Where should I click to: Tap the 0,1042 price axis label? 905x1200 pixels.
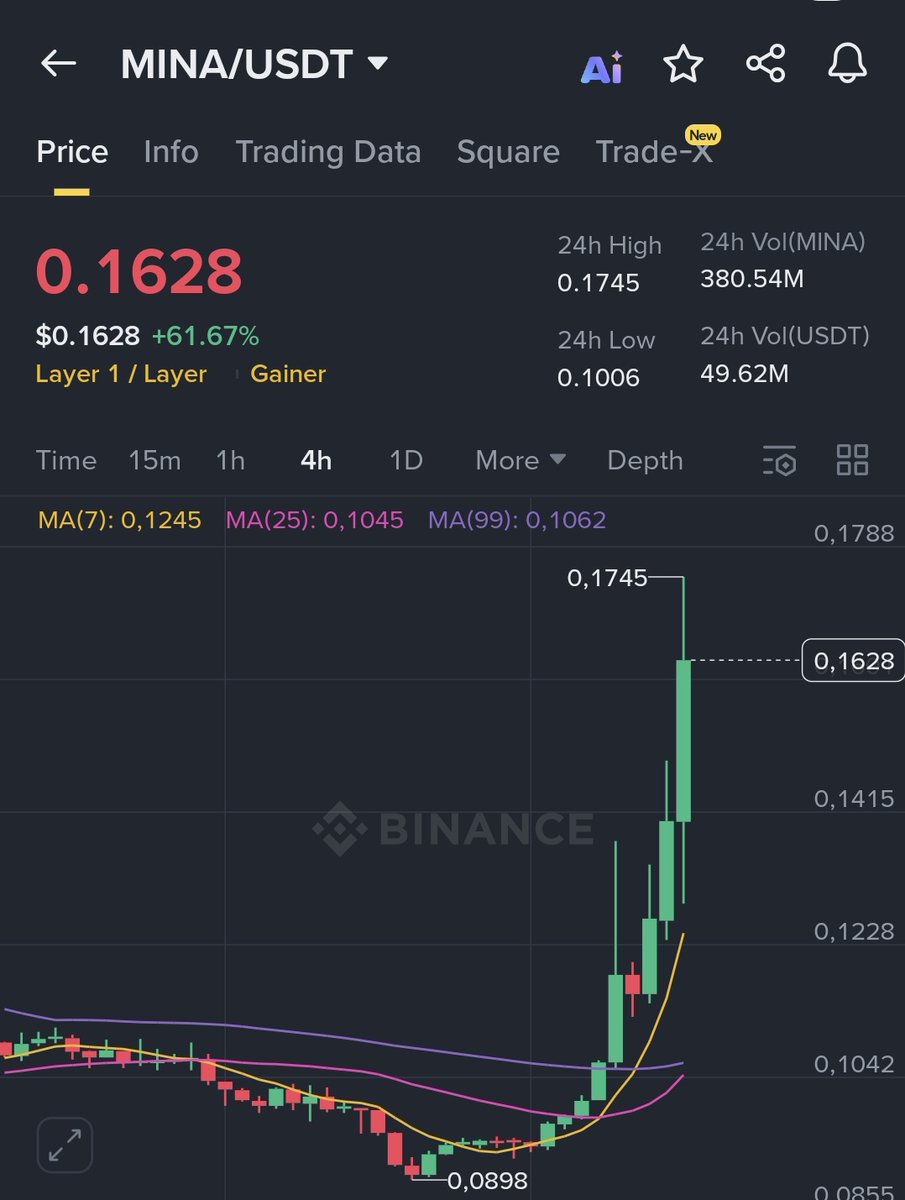point(854,1064)
